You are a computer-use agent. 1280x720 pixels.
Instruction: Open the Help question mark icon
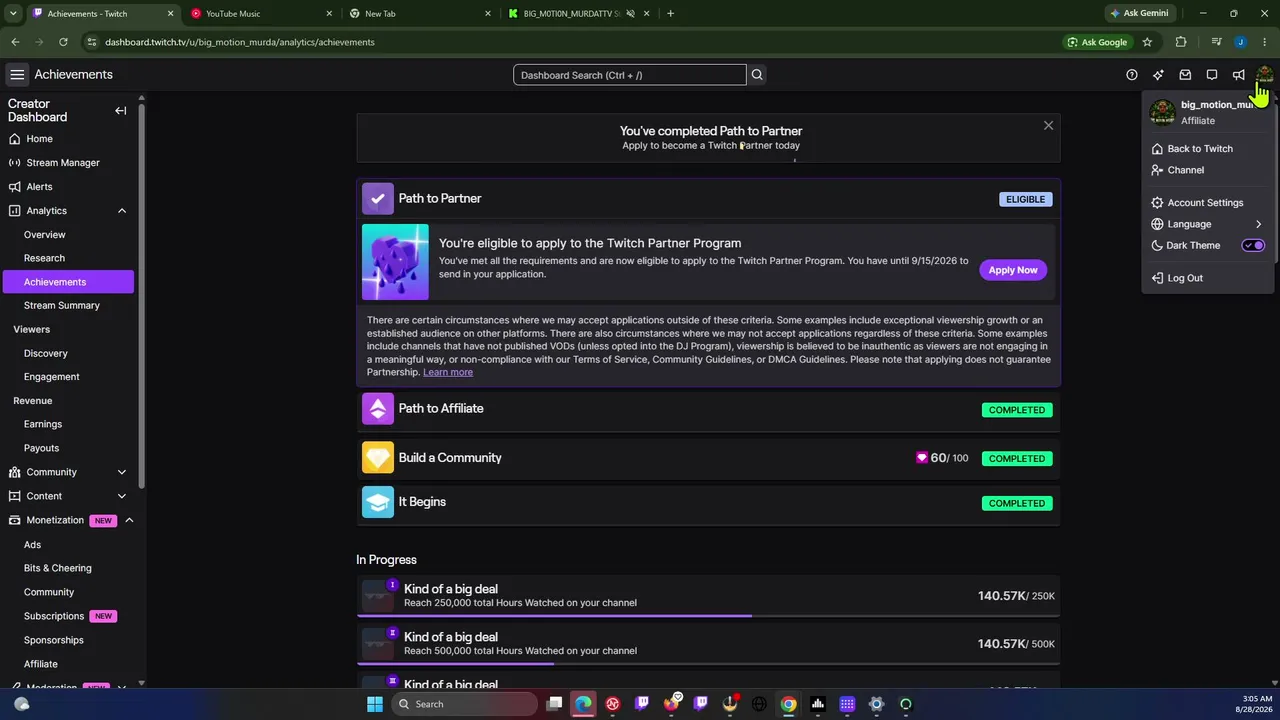tap(1132, 75)
